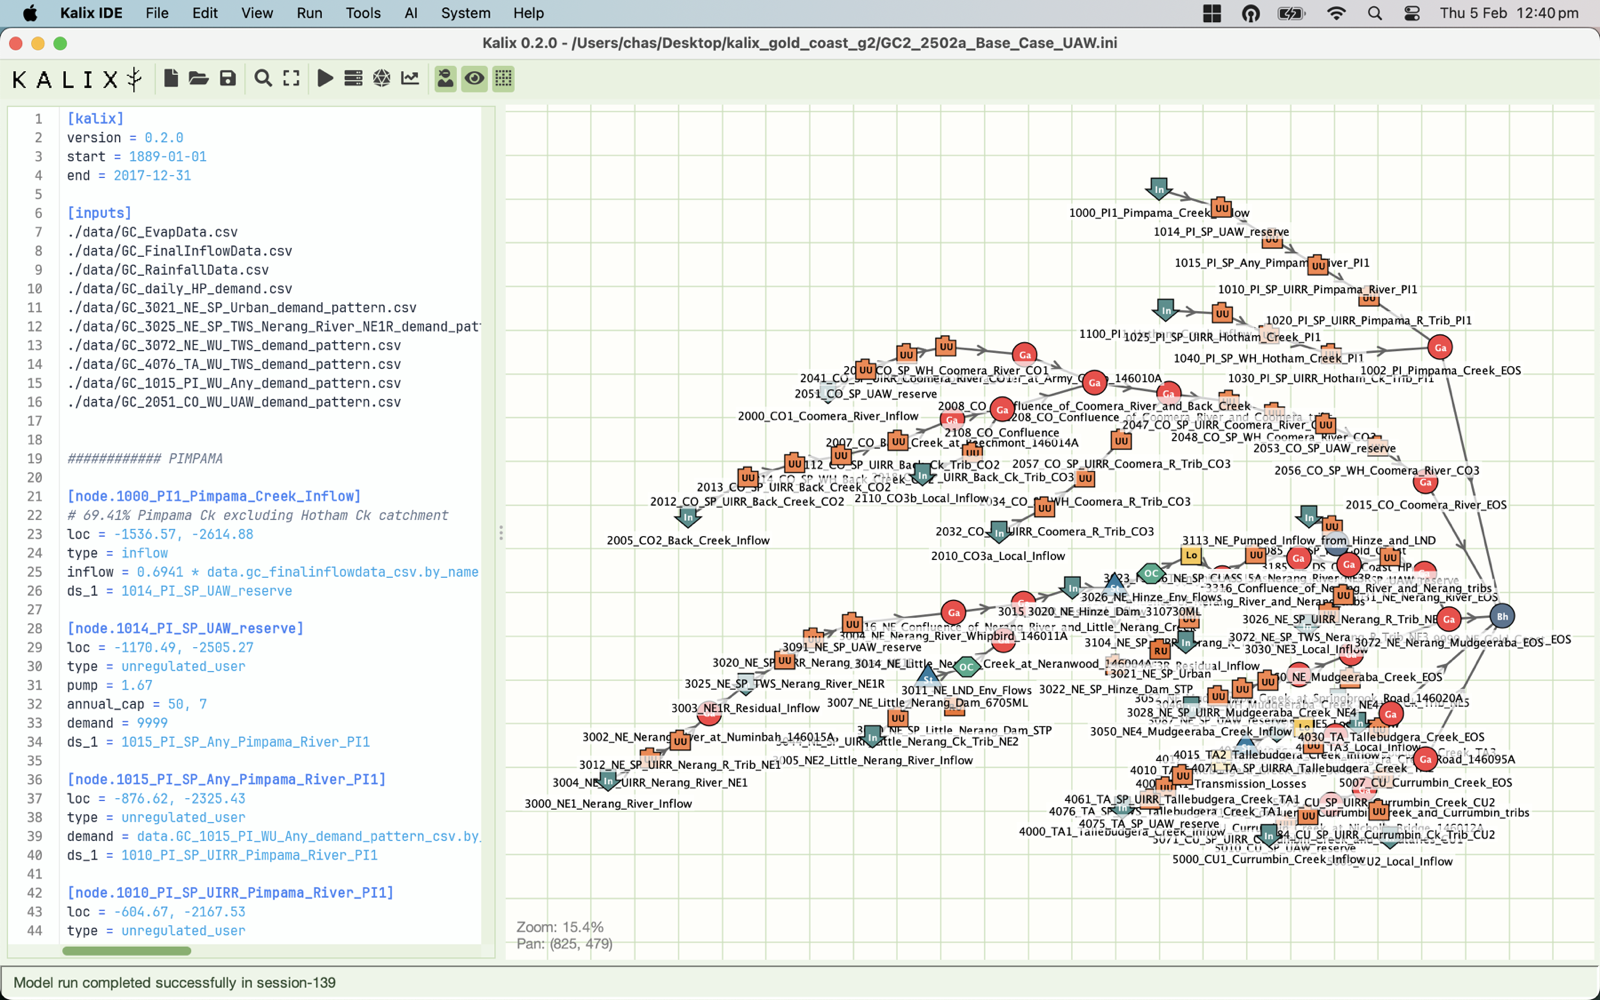Select the 3002_NE_Nerang user node icon
This screenshot has width=1600, height=1000.
tap(680, 741)
